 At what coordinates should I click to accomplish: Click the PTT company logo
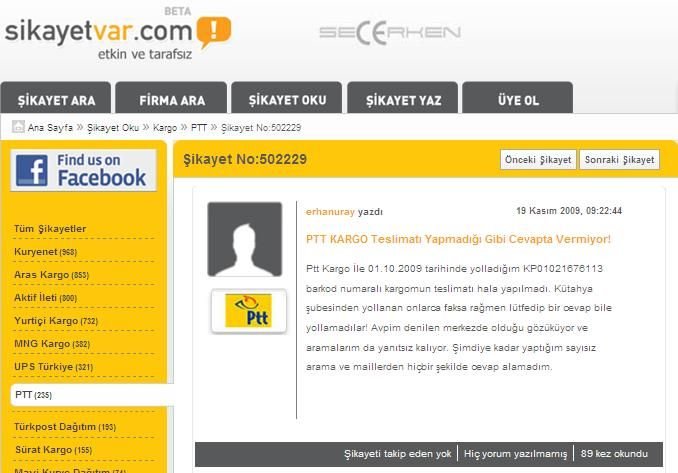pos(249,311)
